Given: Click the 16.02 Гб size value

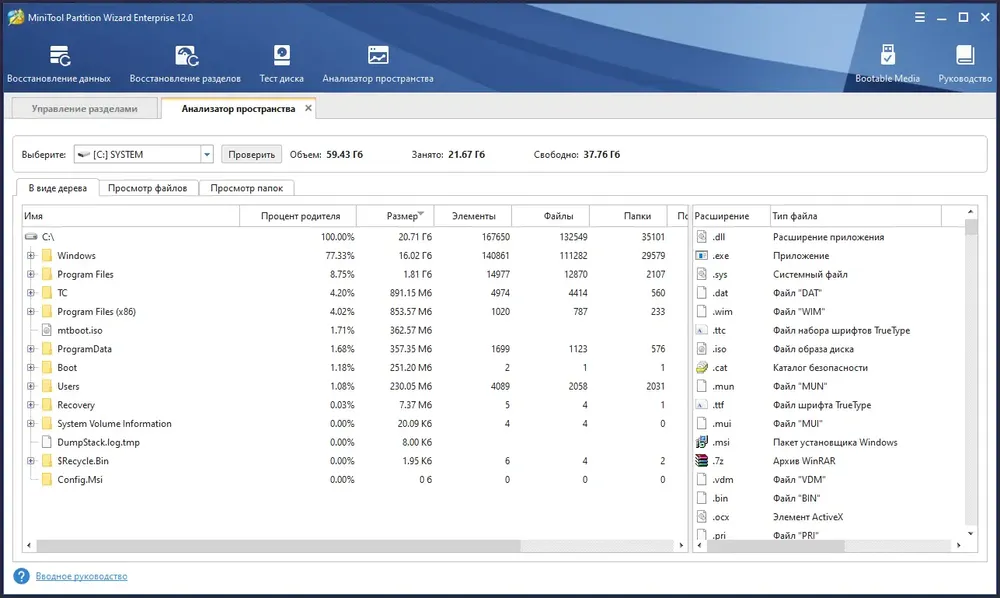Looking at the screenshot, I should [x=415, y=256].
